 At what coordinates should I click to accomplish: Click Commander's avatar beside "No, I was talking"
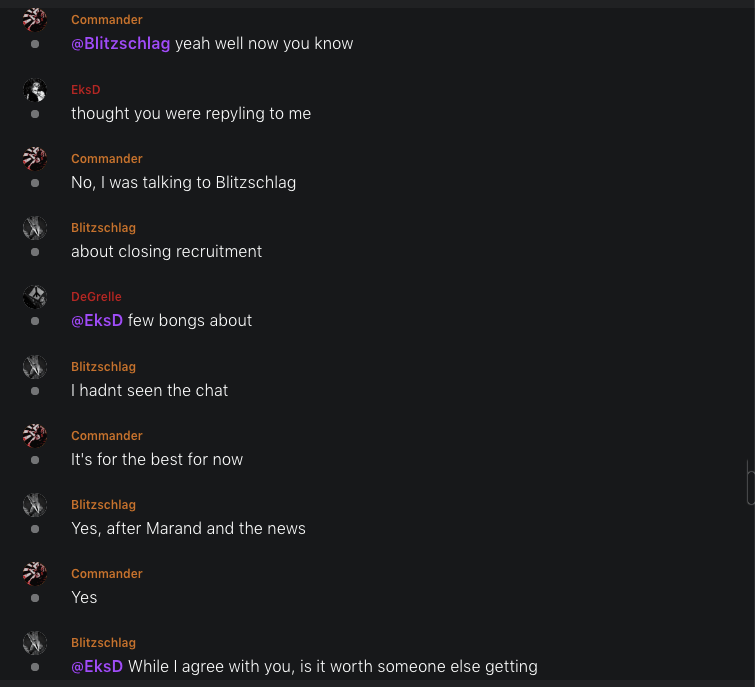point(35,159)
